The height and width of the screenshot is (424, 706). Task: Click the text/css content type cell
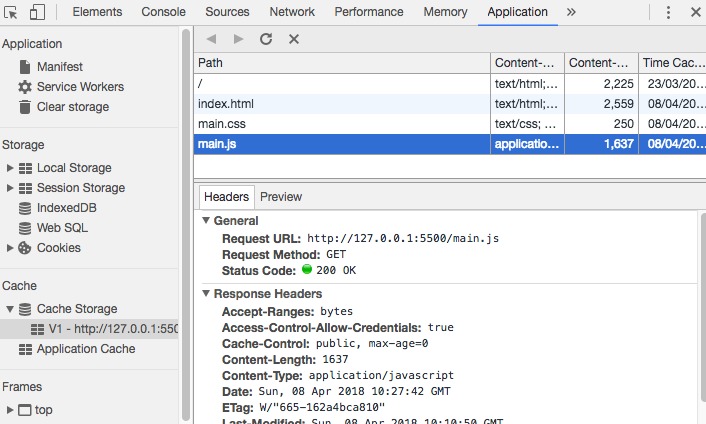[x=527, y=124]
